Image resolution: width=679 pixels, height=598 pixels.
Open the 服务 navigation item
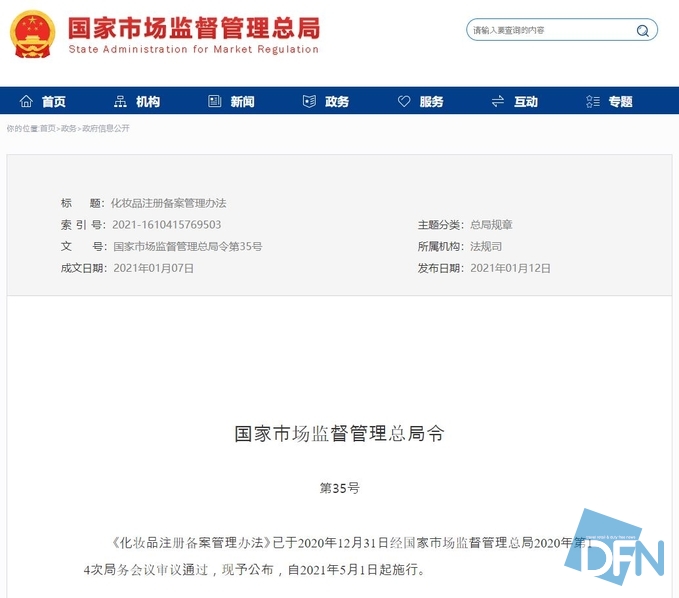[x=431, y=102]
